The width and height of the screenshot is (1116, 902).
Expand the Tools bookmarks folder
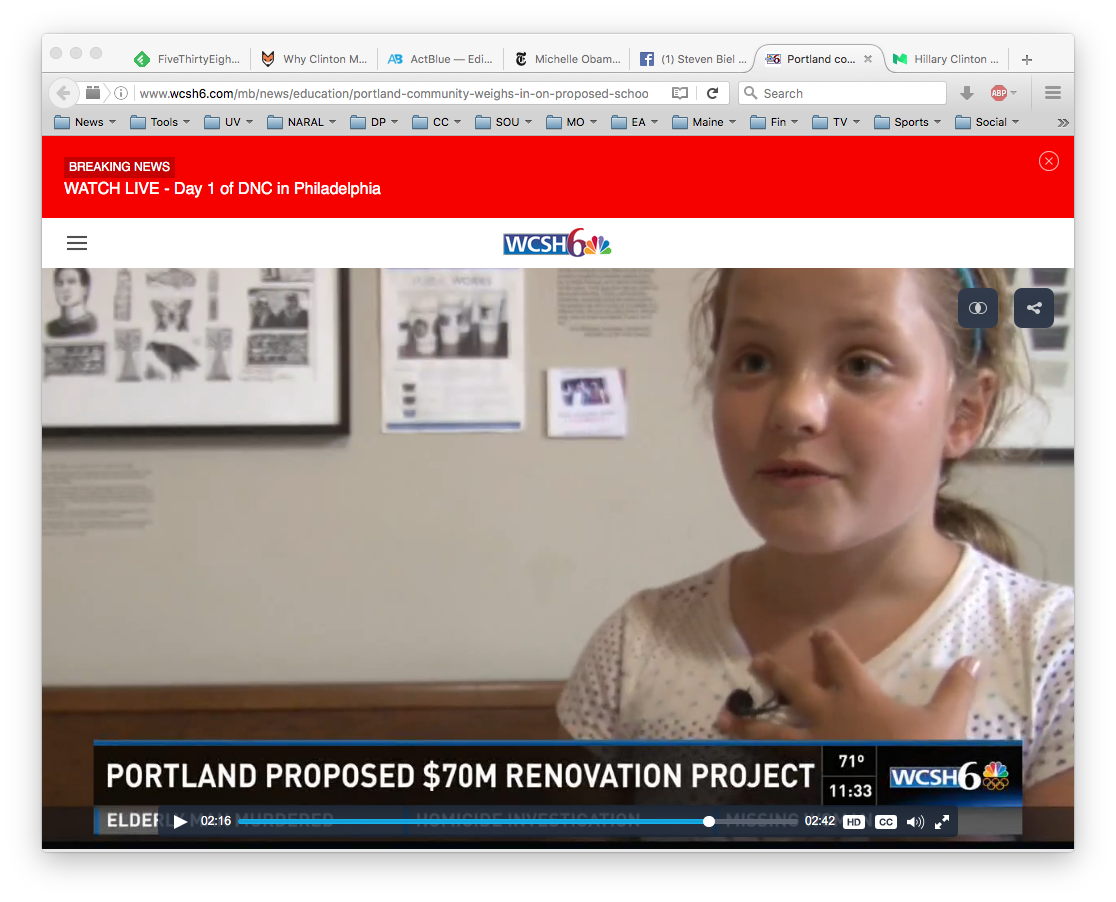(160, 122)
